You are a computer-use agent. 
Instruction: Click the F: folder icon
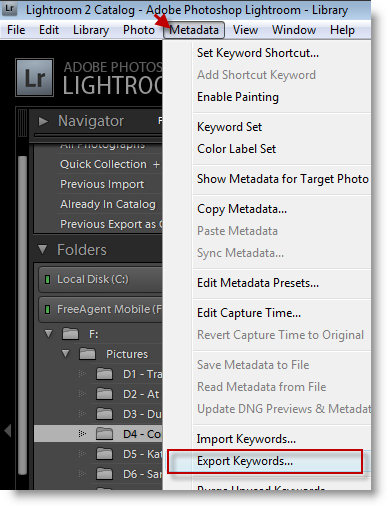[70, 333]
